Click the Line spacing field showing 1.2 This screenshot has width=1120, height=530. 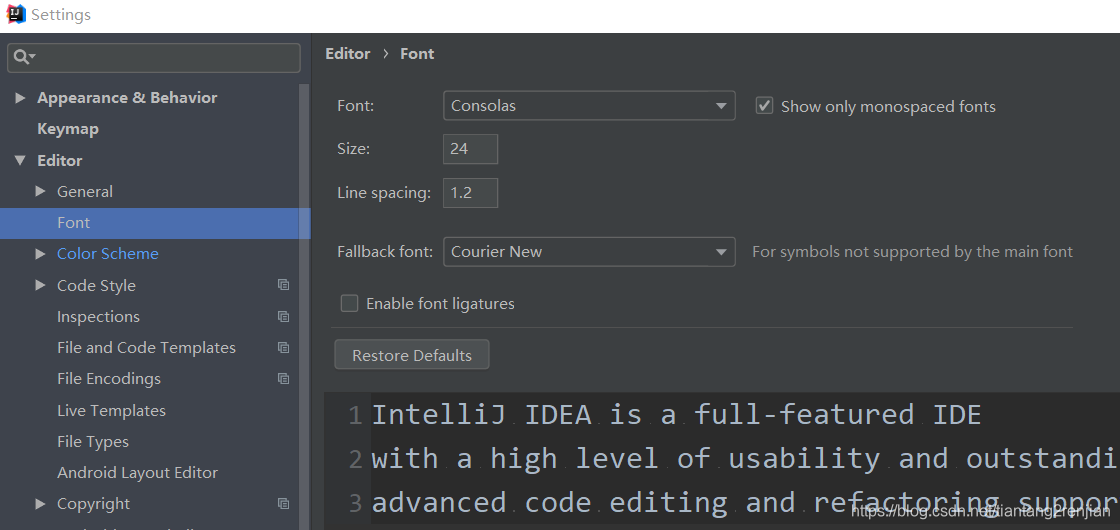470,193
